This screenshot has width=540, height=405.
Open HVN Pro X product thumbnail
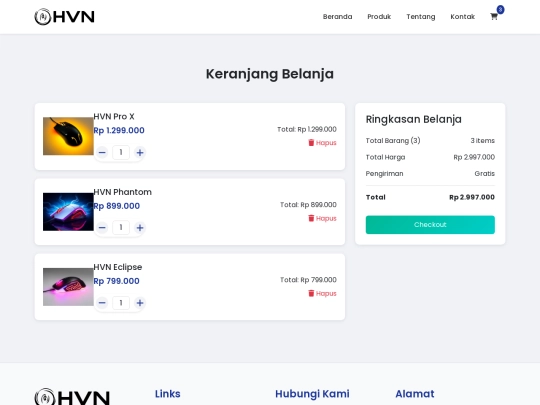(x=68, y=136)
